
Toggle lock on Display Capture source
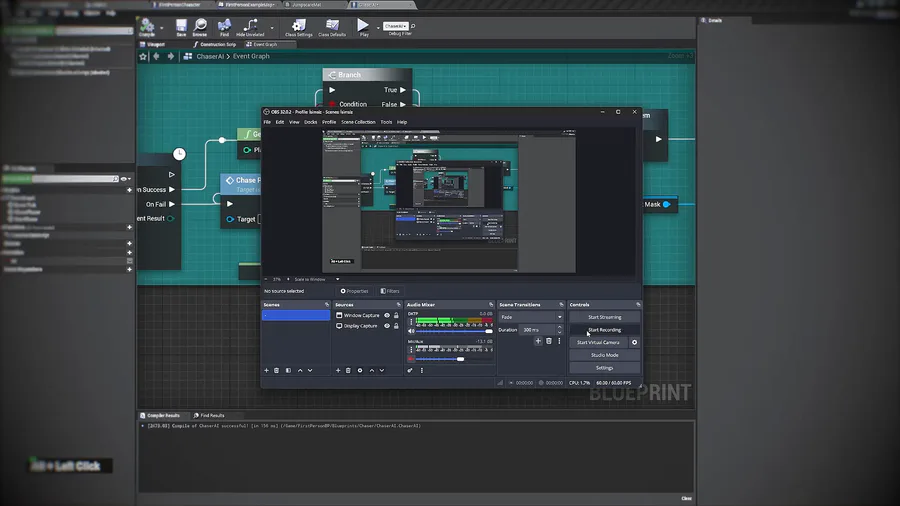[x=396, y=326]
